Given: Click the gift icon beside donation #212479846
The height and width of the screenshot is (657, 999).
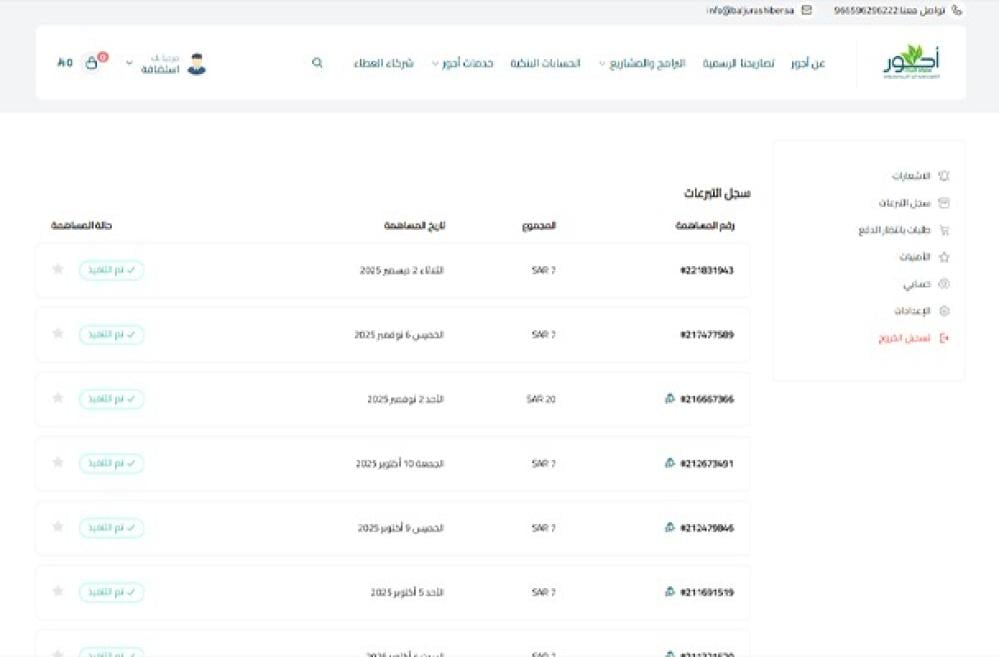Looking at the screenshot, I should pyautogui.click(x=670, y=528).
